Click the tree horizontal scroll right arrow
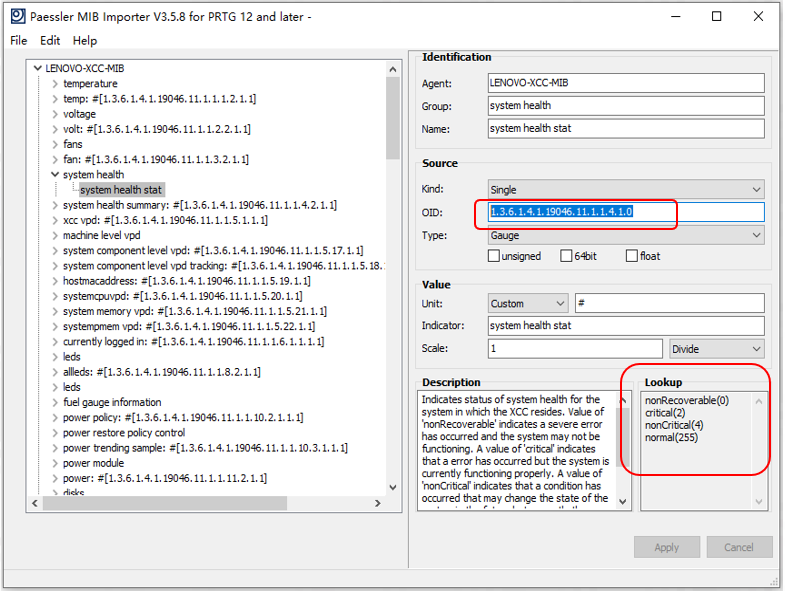Viewport: 785px width, 591px height. 378,503
